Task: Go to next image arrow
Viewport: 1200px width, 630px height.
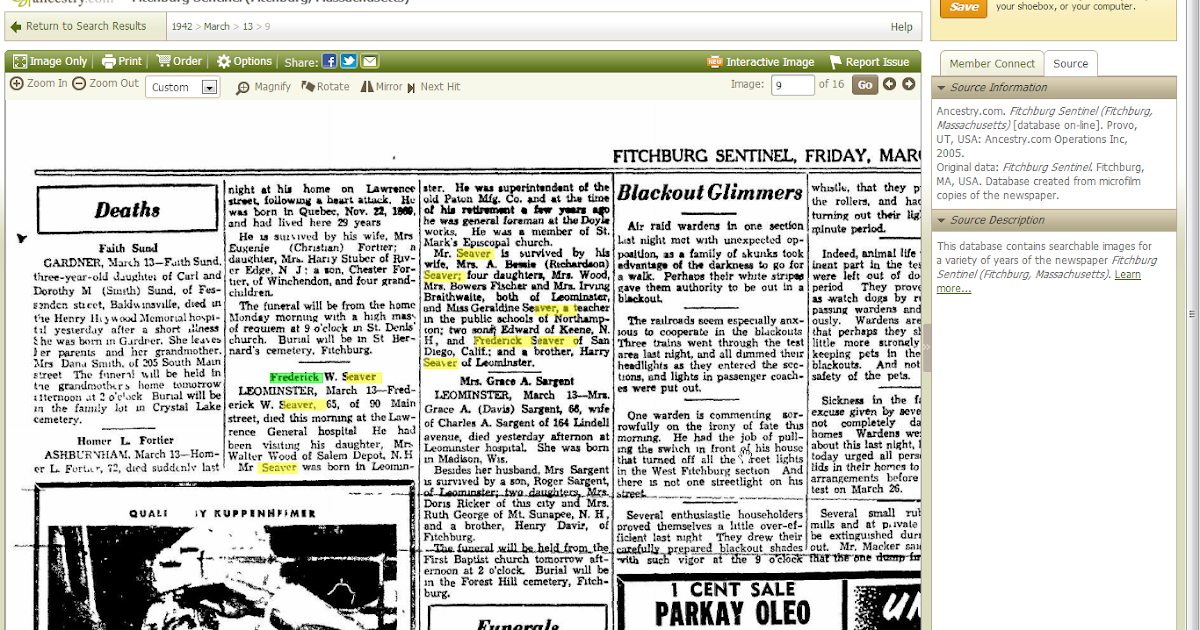Action: [x=908, y=84]
